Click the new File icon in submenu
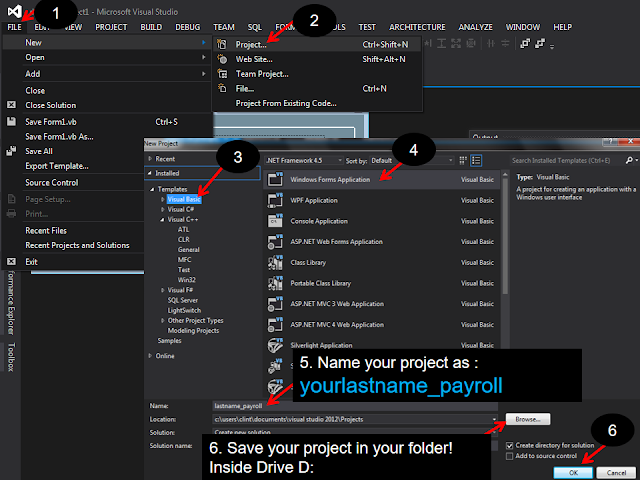Image resolution: width=640 pixels, height=480 pixels. tap(222, 88)
